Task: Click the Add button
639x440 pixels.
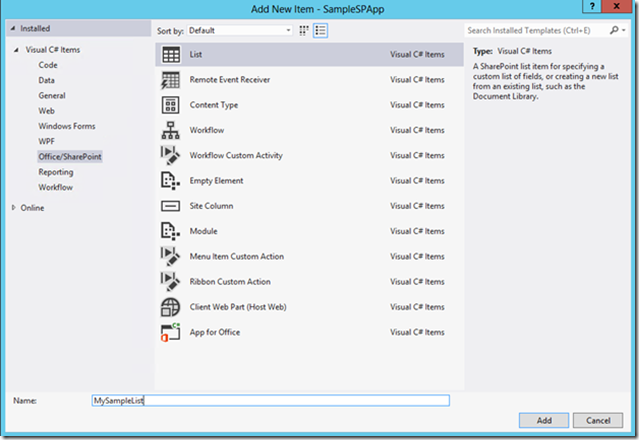Action: tap(544, 420)
